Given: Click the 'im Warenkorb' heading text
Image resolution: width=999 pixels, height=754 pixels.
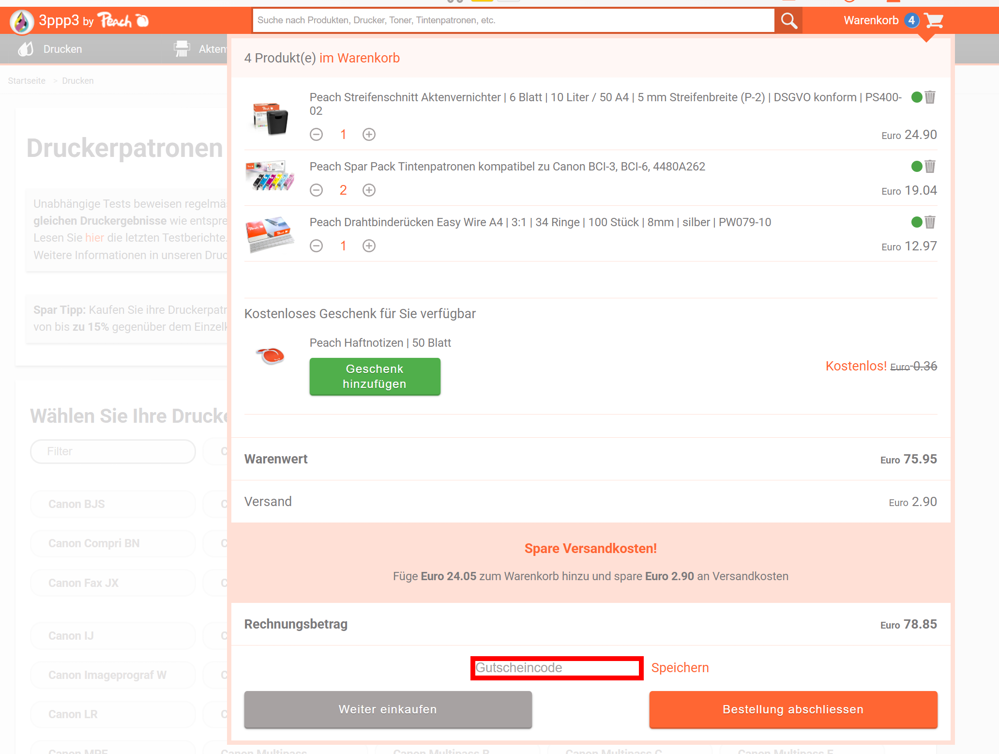Looking at the screenshot, I should [x=360, y=58].
